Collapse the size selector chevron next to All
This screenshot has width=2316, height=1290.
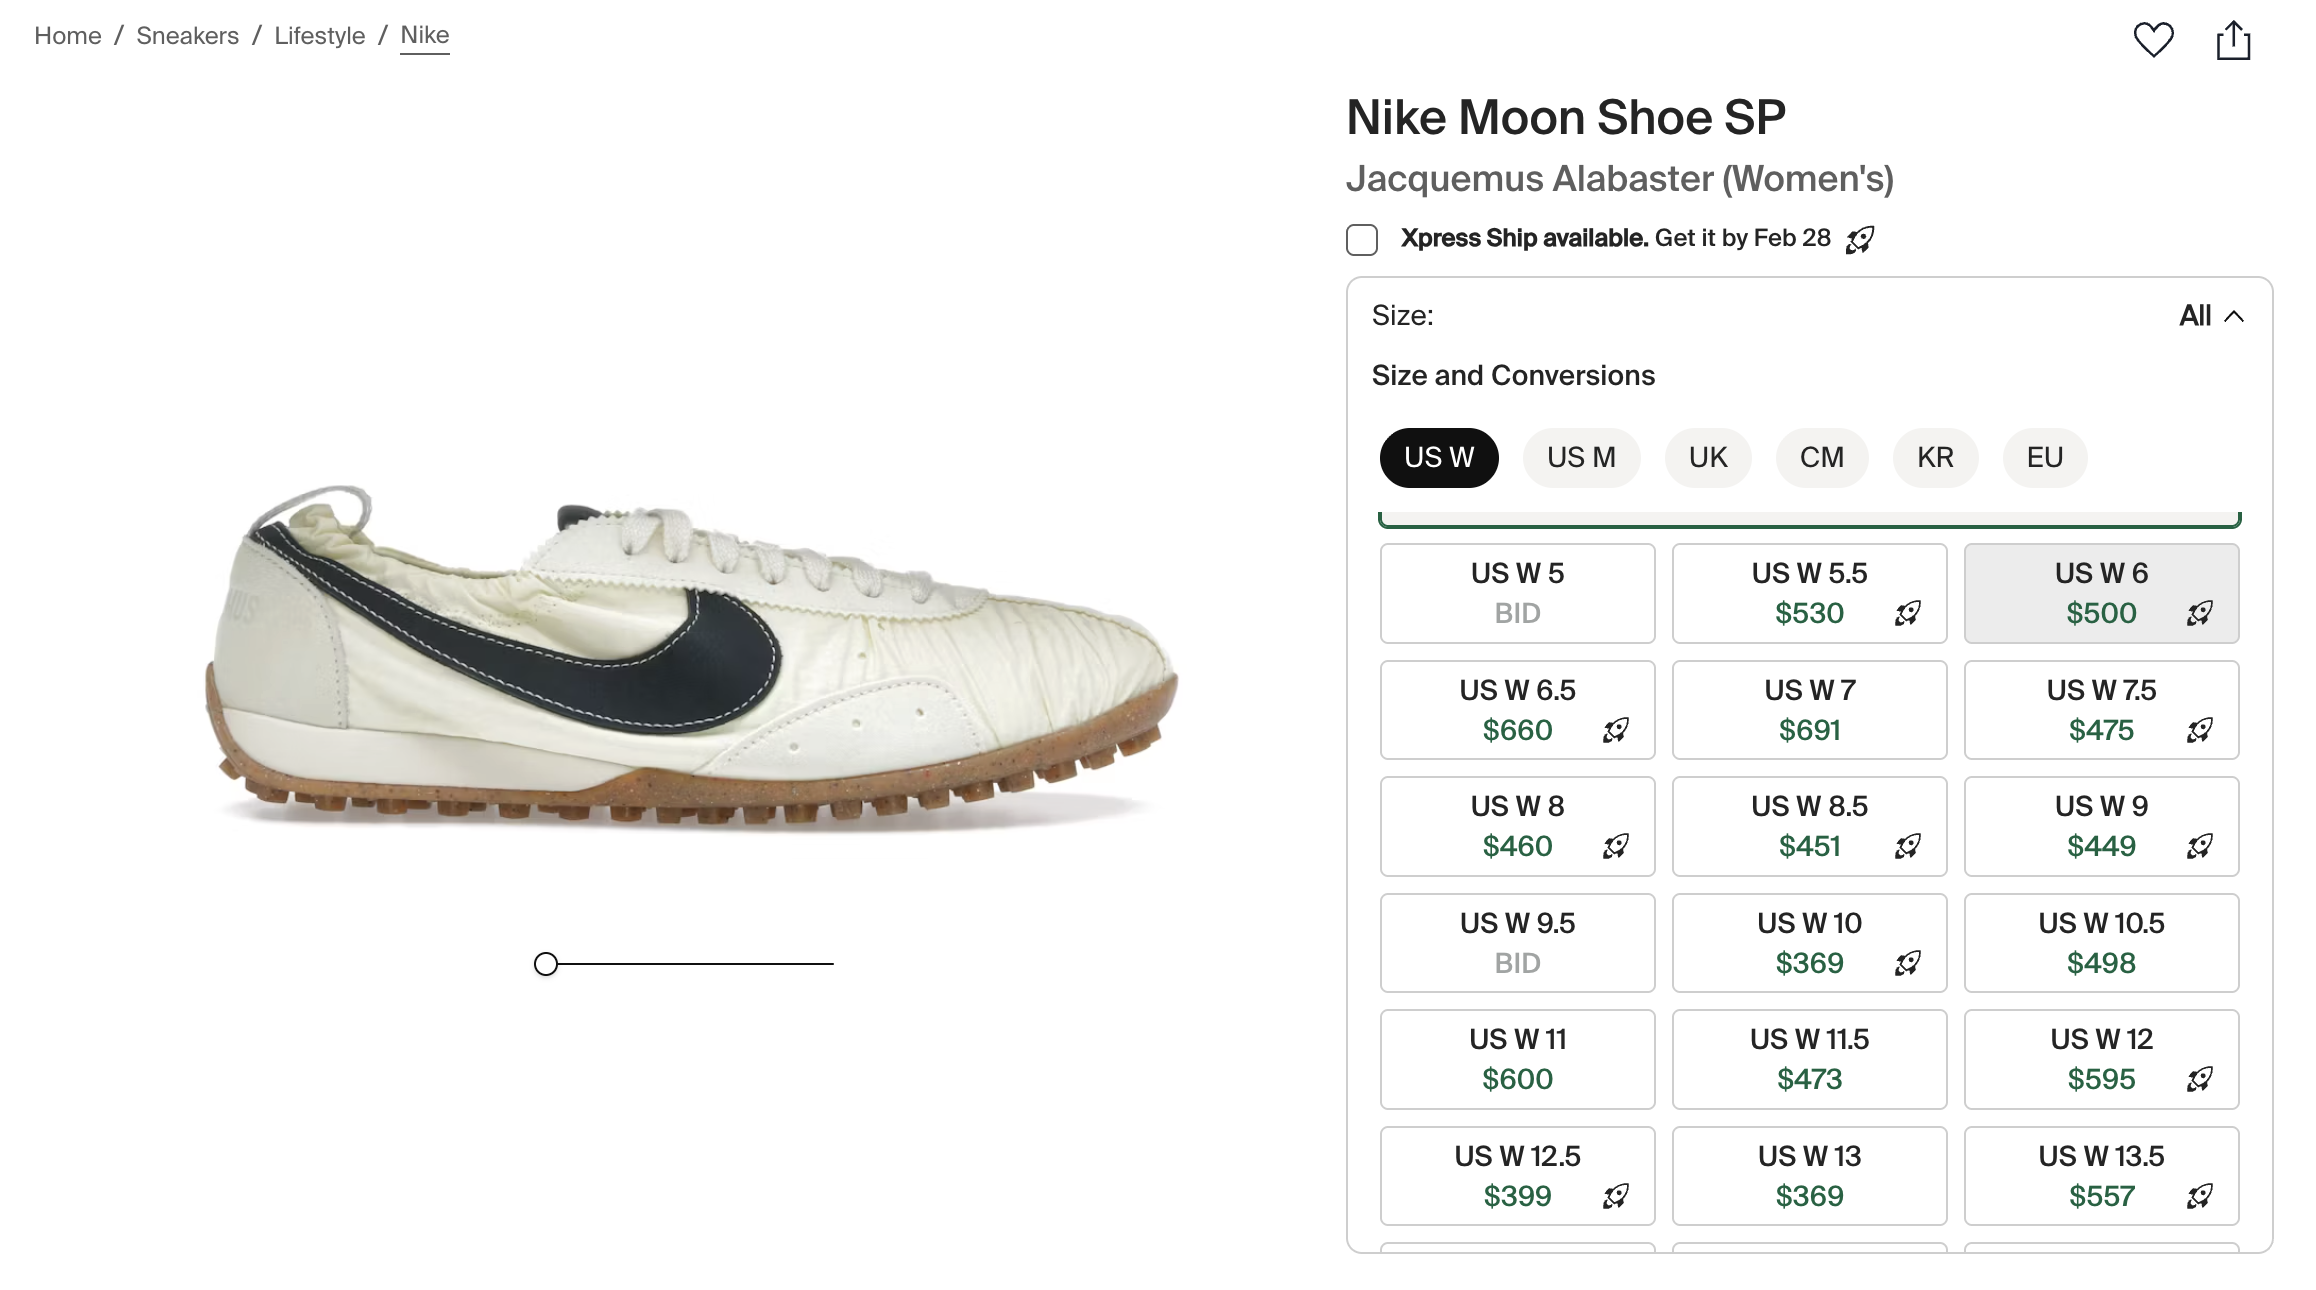click(2234, 316)
